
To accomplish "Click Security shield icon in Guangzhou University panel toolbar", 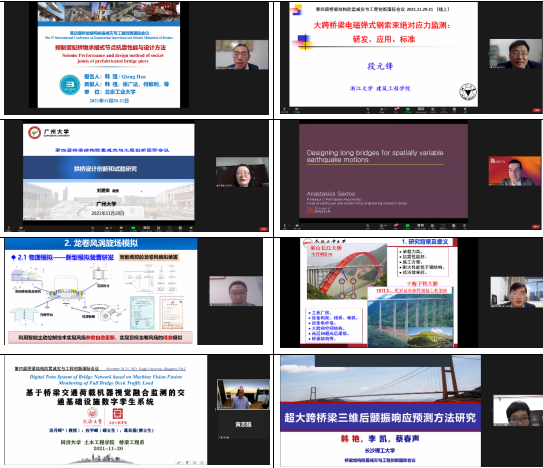I will 92,228.
